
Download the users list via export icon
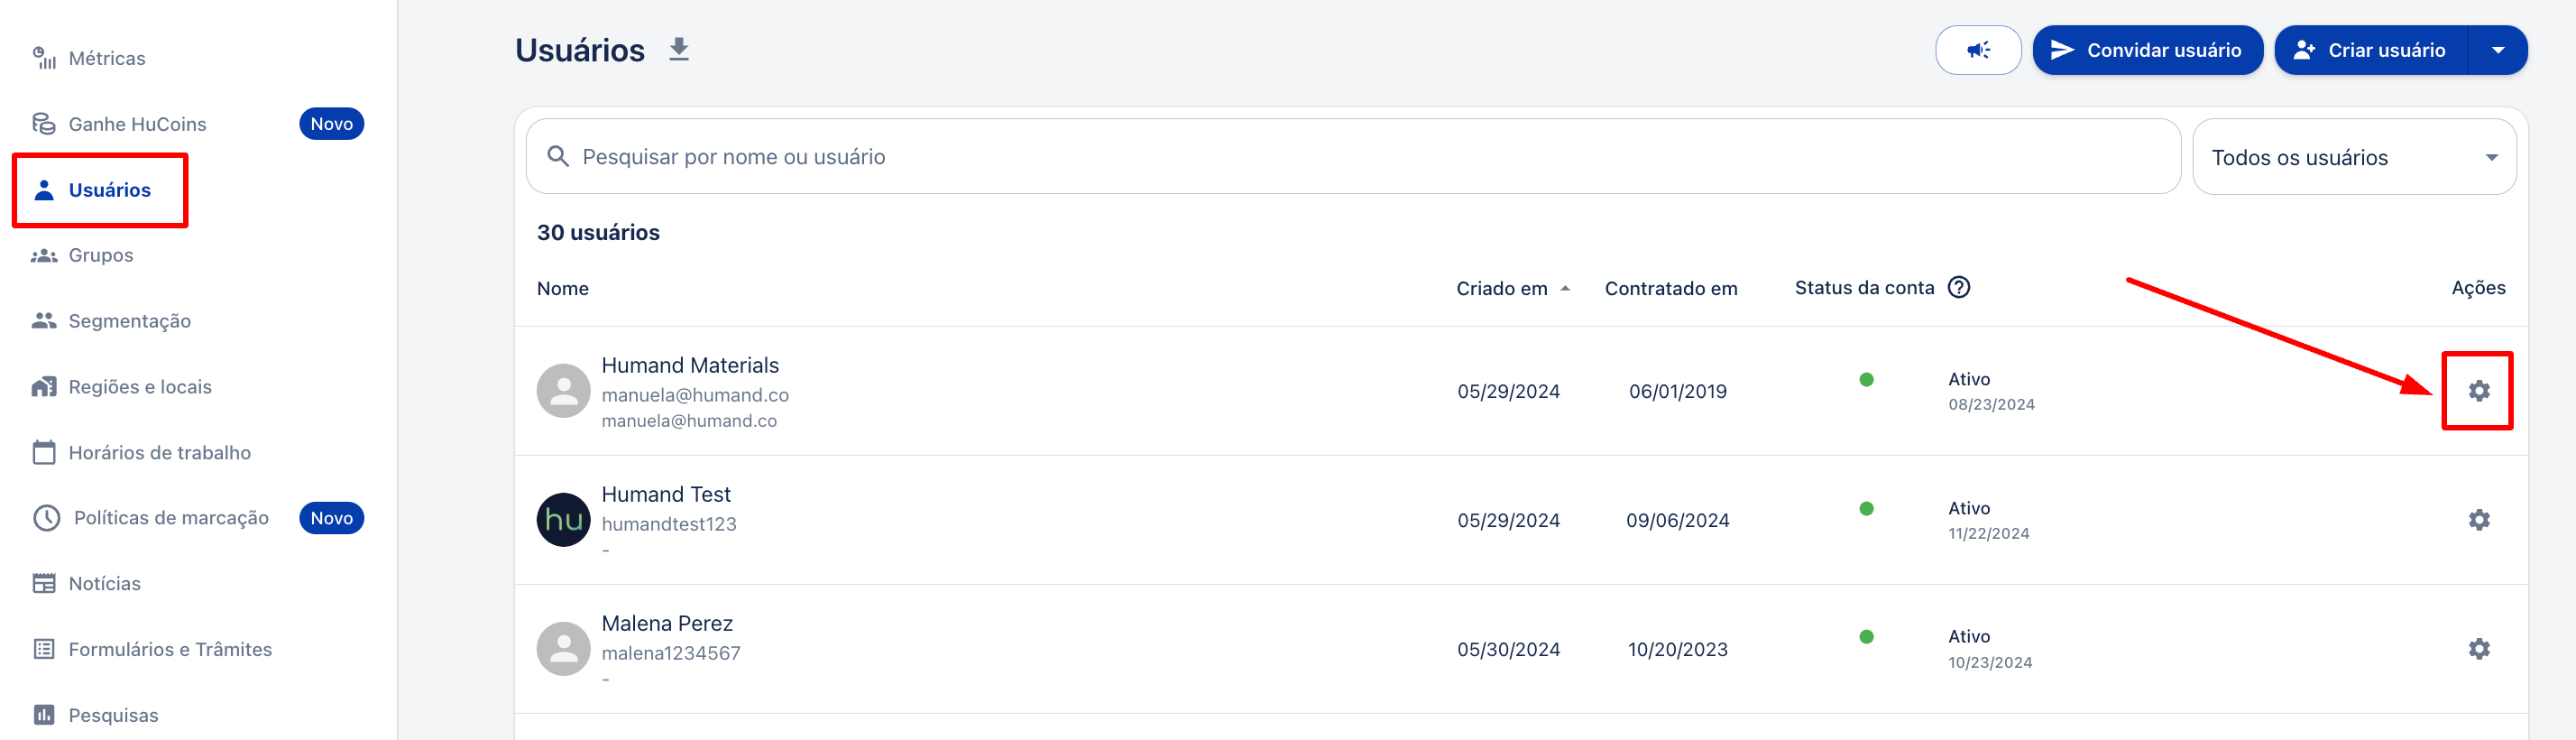tap(679, 49)
